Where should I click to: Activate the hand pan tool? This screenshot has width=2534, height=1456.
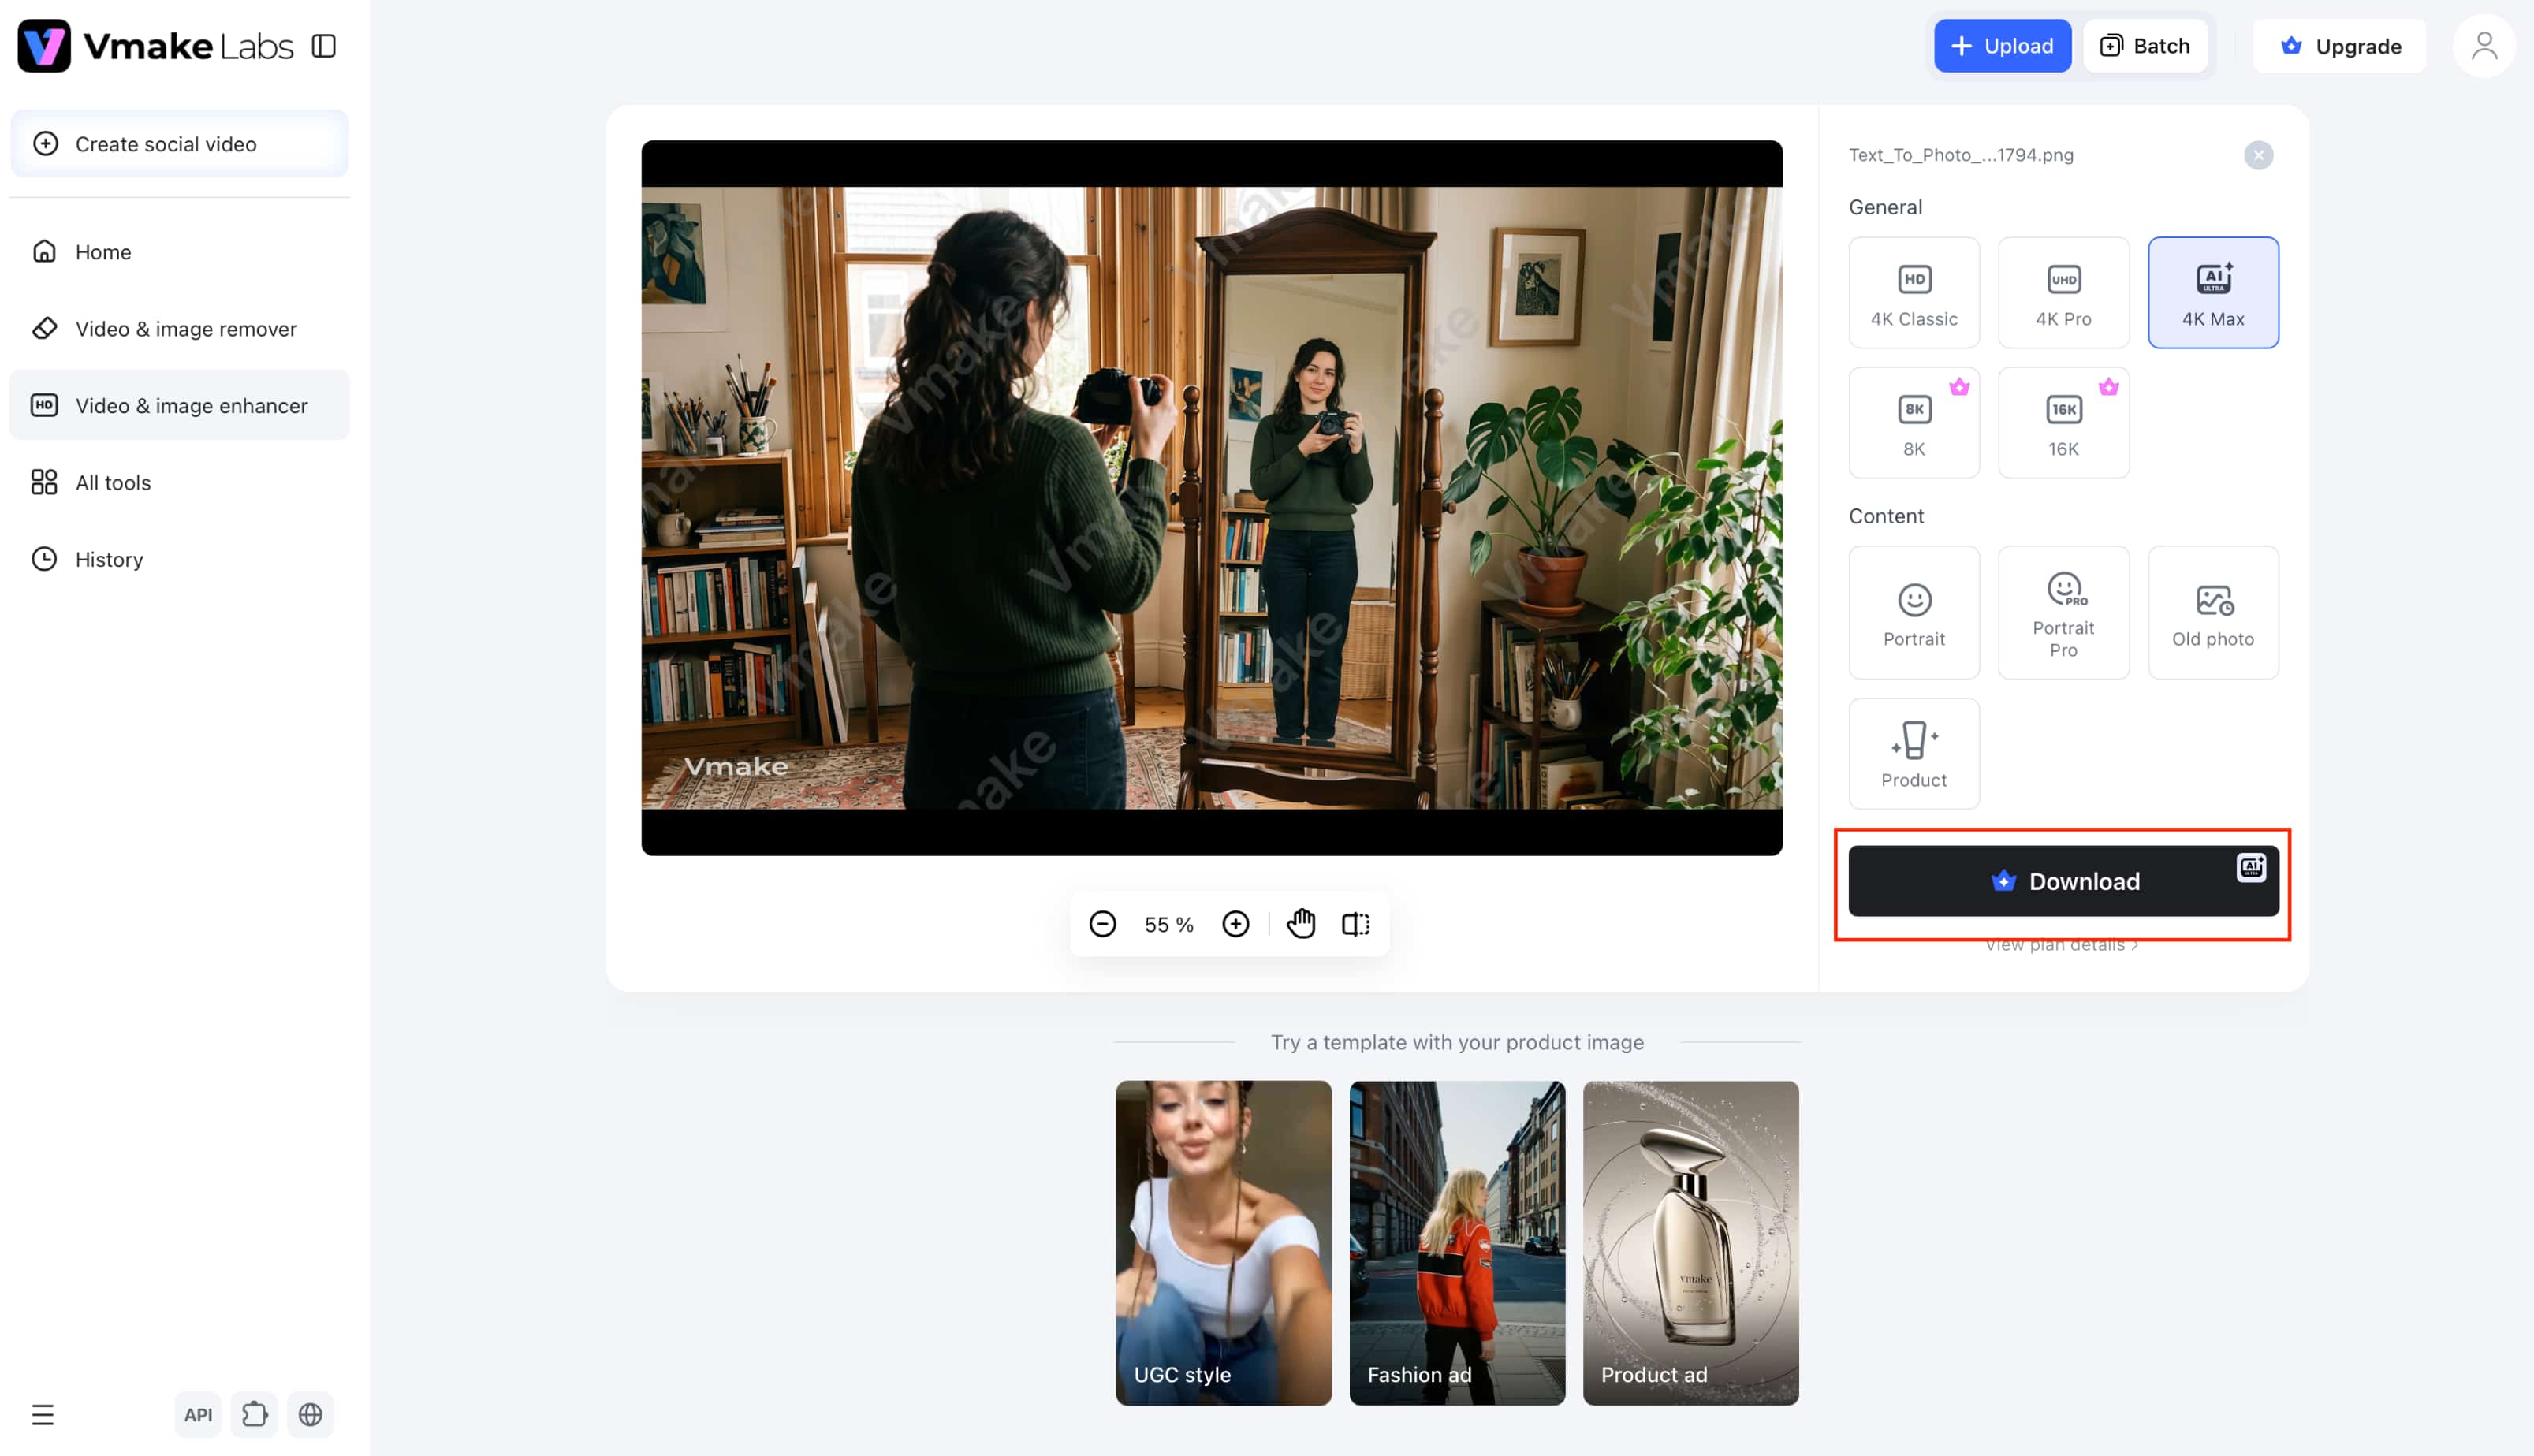point(1300,924)
